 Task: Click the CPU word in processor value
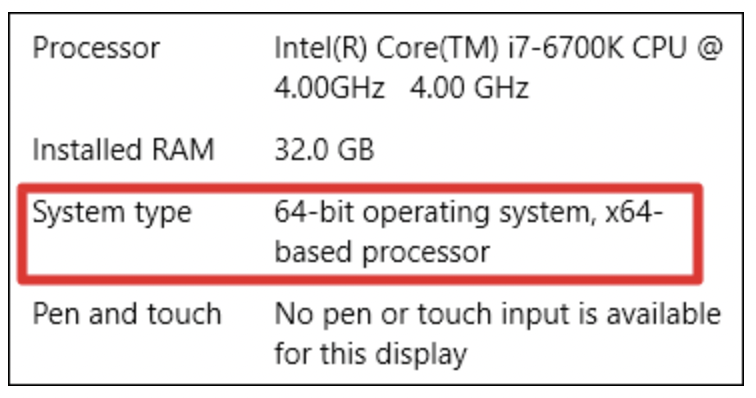pyautogui.click(x=659, y=48)
